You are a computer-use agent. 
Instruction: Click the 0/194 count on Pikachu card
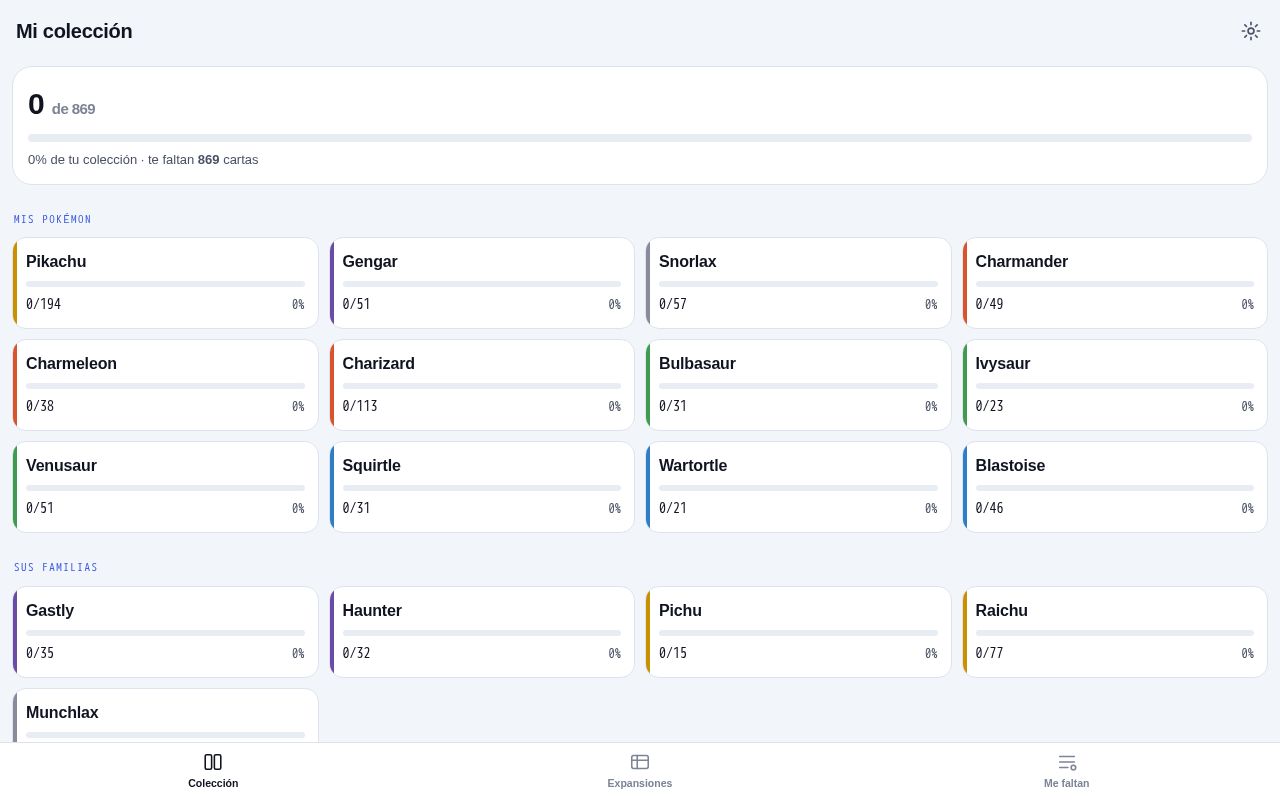(x=43, y=305)
